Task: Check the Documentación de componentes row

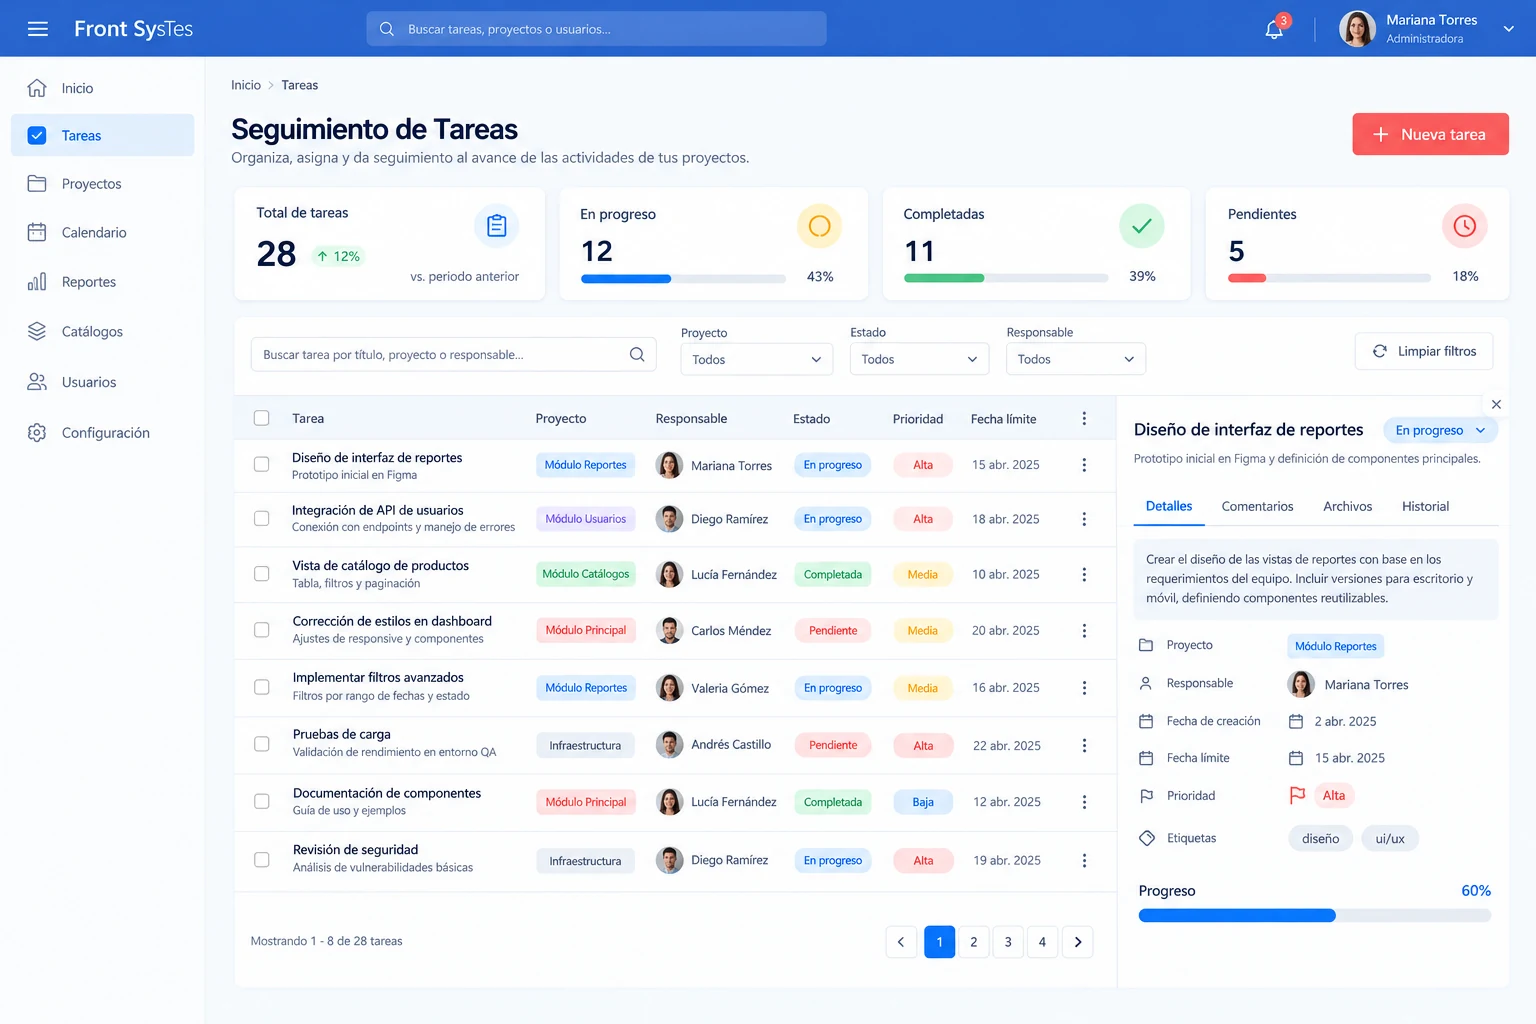Action: tap(262, 801)
